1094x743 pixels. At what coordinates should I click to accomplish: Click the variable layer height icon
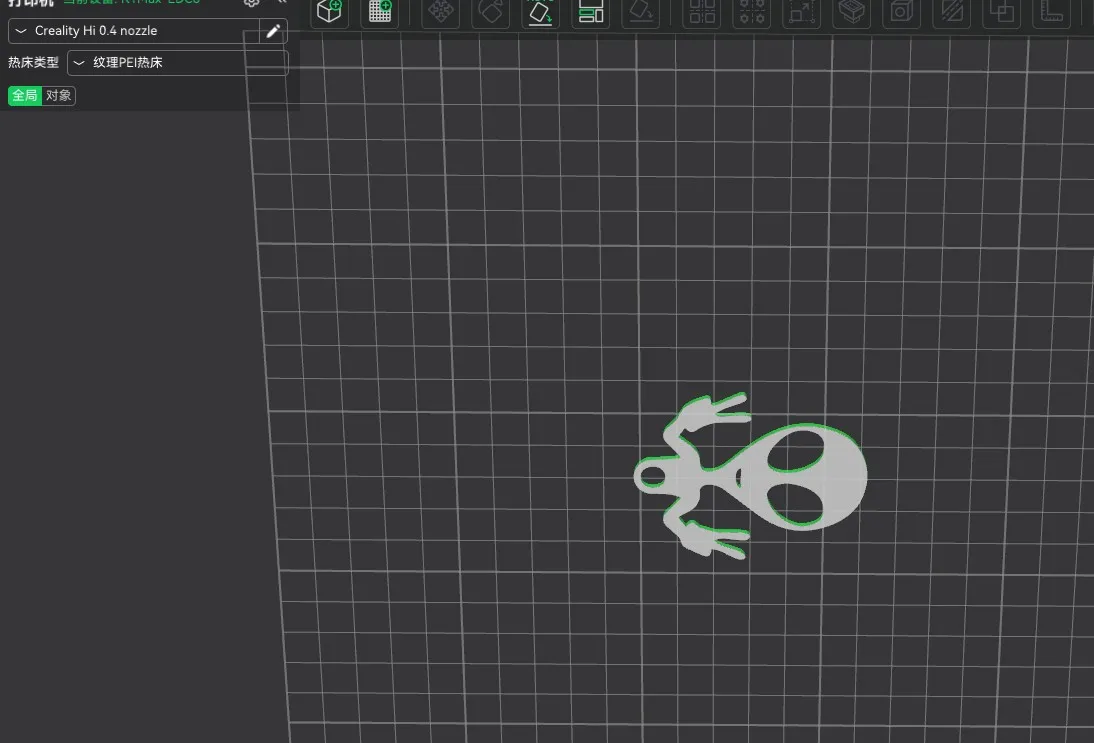coord(852,11)
